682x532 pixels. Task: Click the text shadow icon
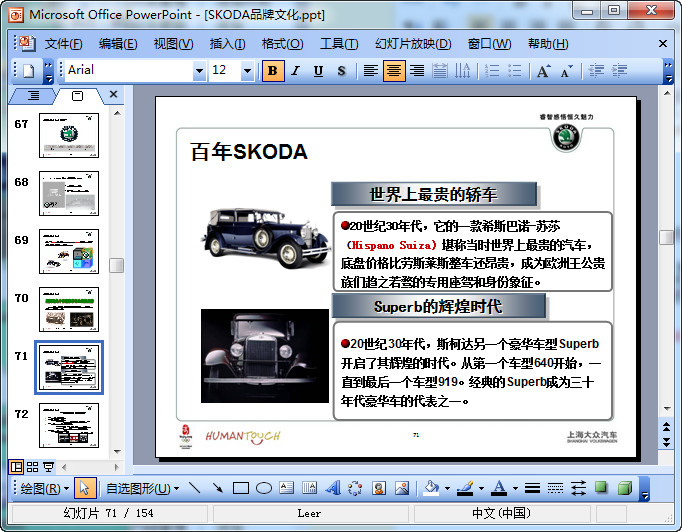341,71
